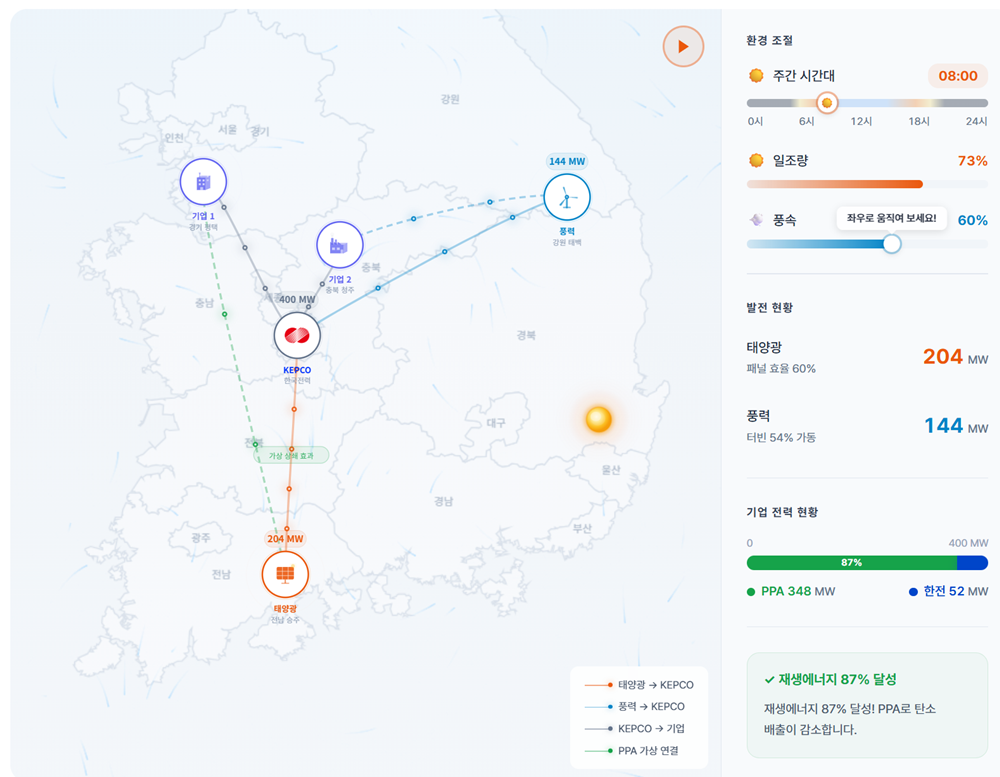Click the KEPCO logo node
The width and height of the screenshot is (1000, 777).
[x=297, y=336]
